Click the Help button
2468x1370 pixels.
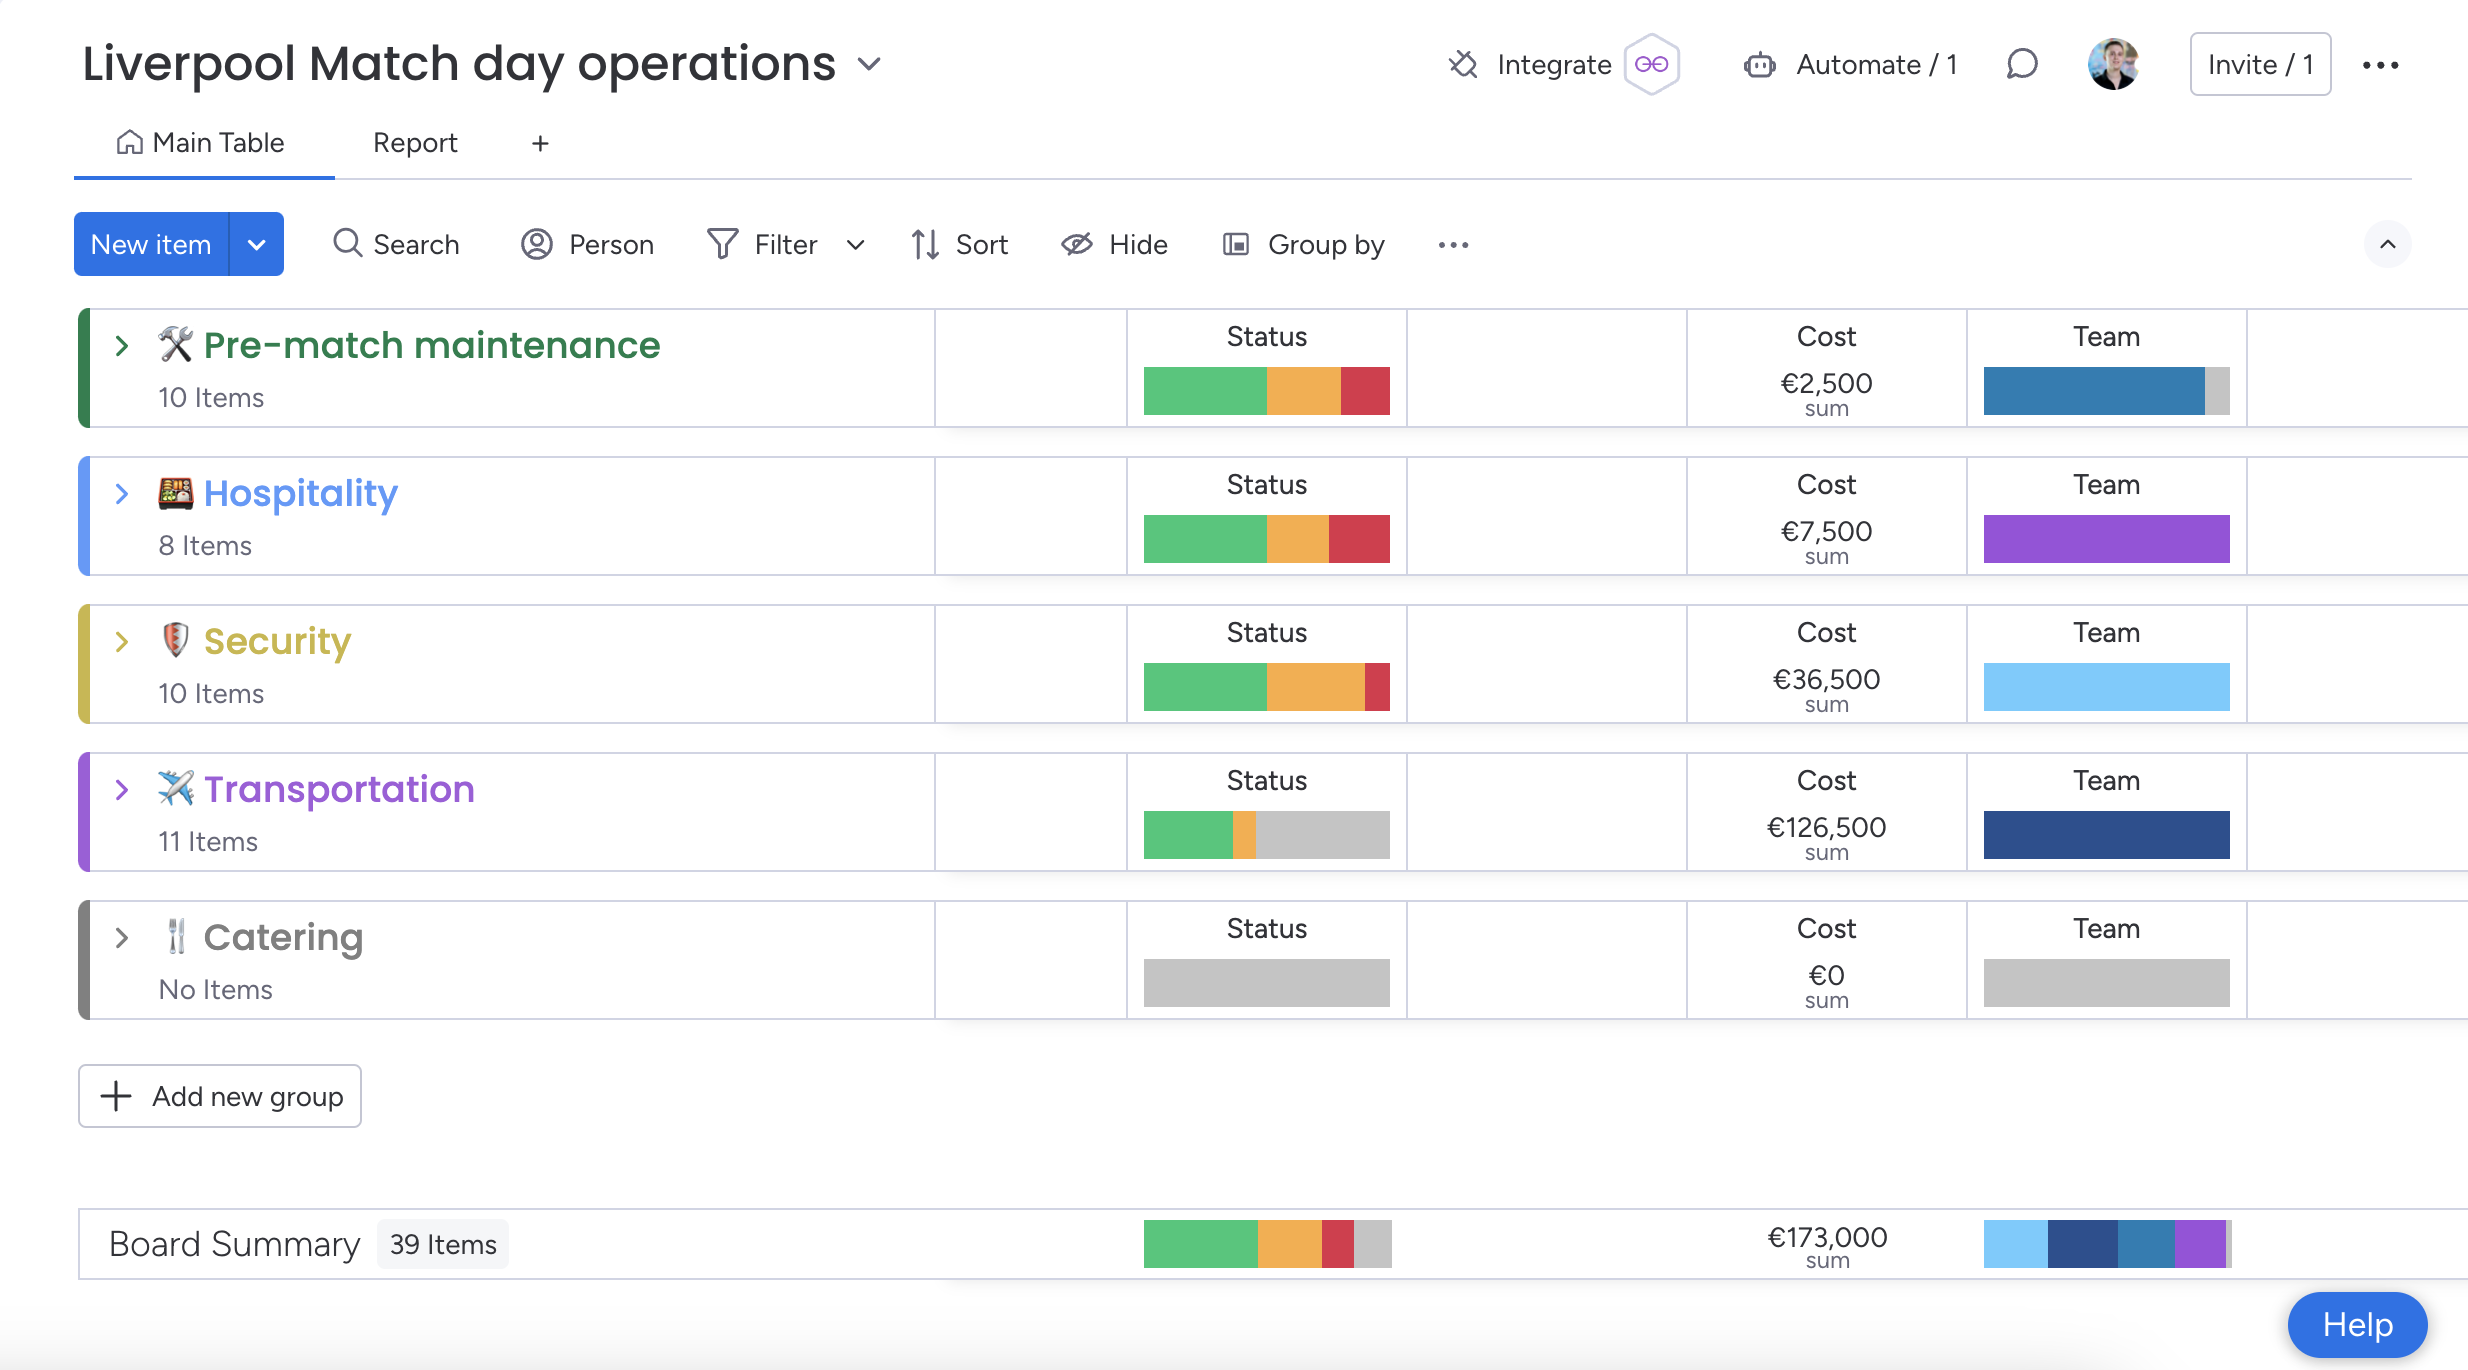[x=2357, y=1325]
